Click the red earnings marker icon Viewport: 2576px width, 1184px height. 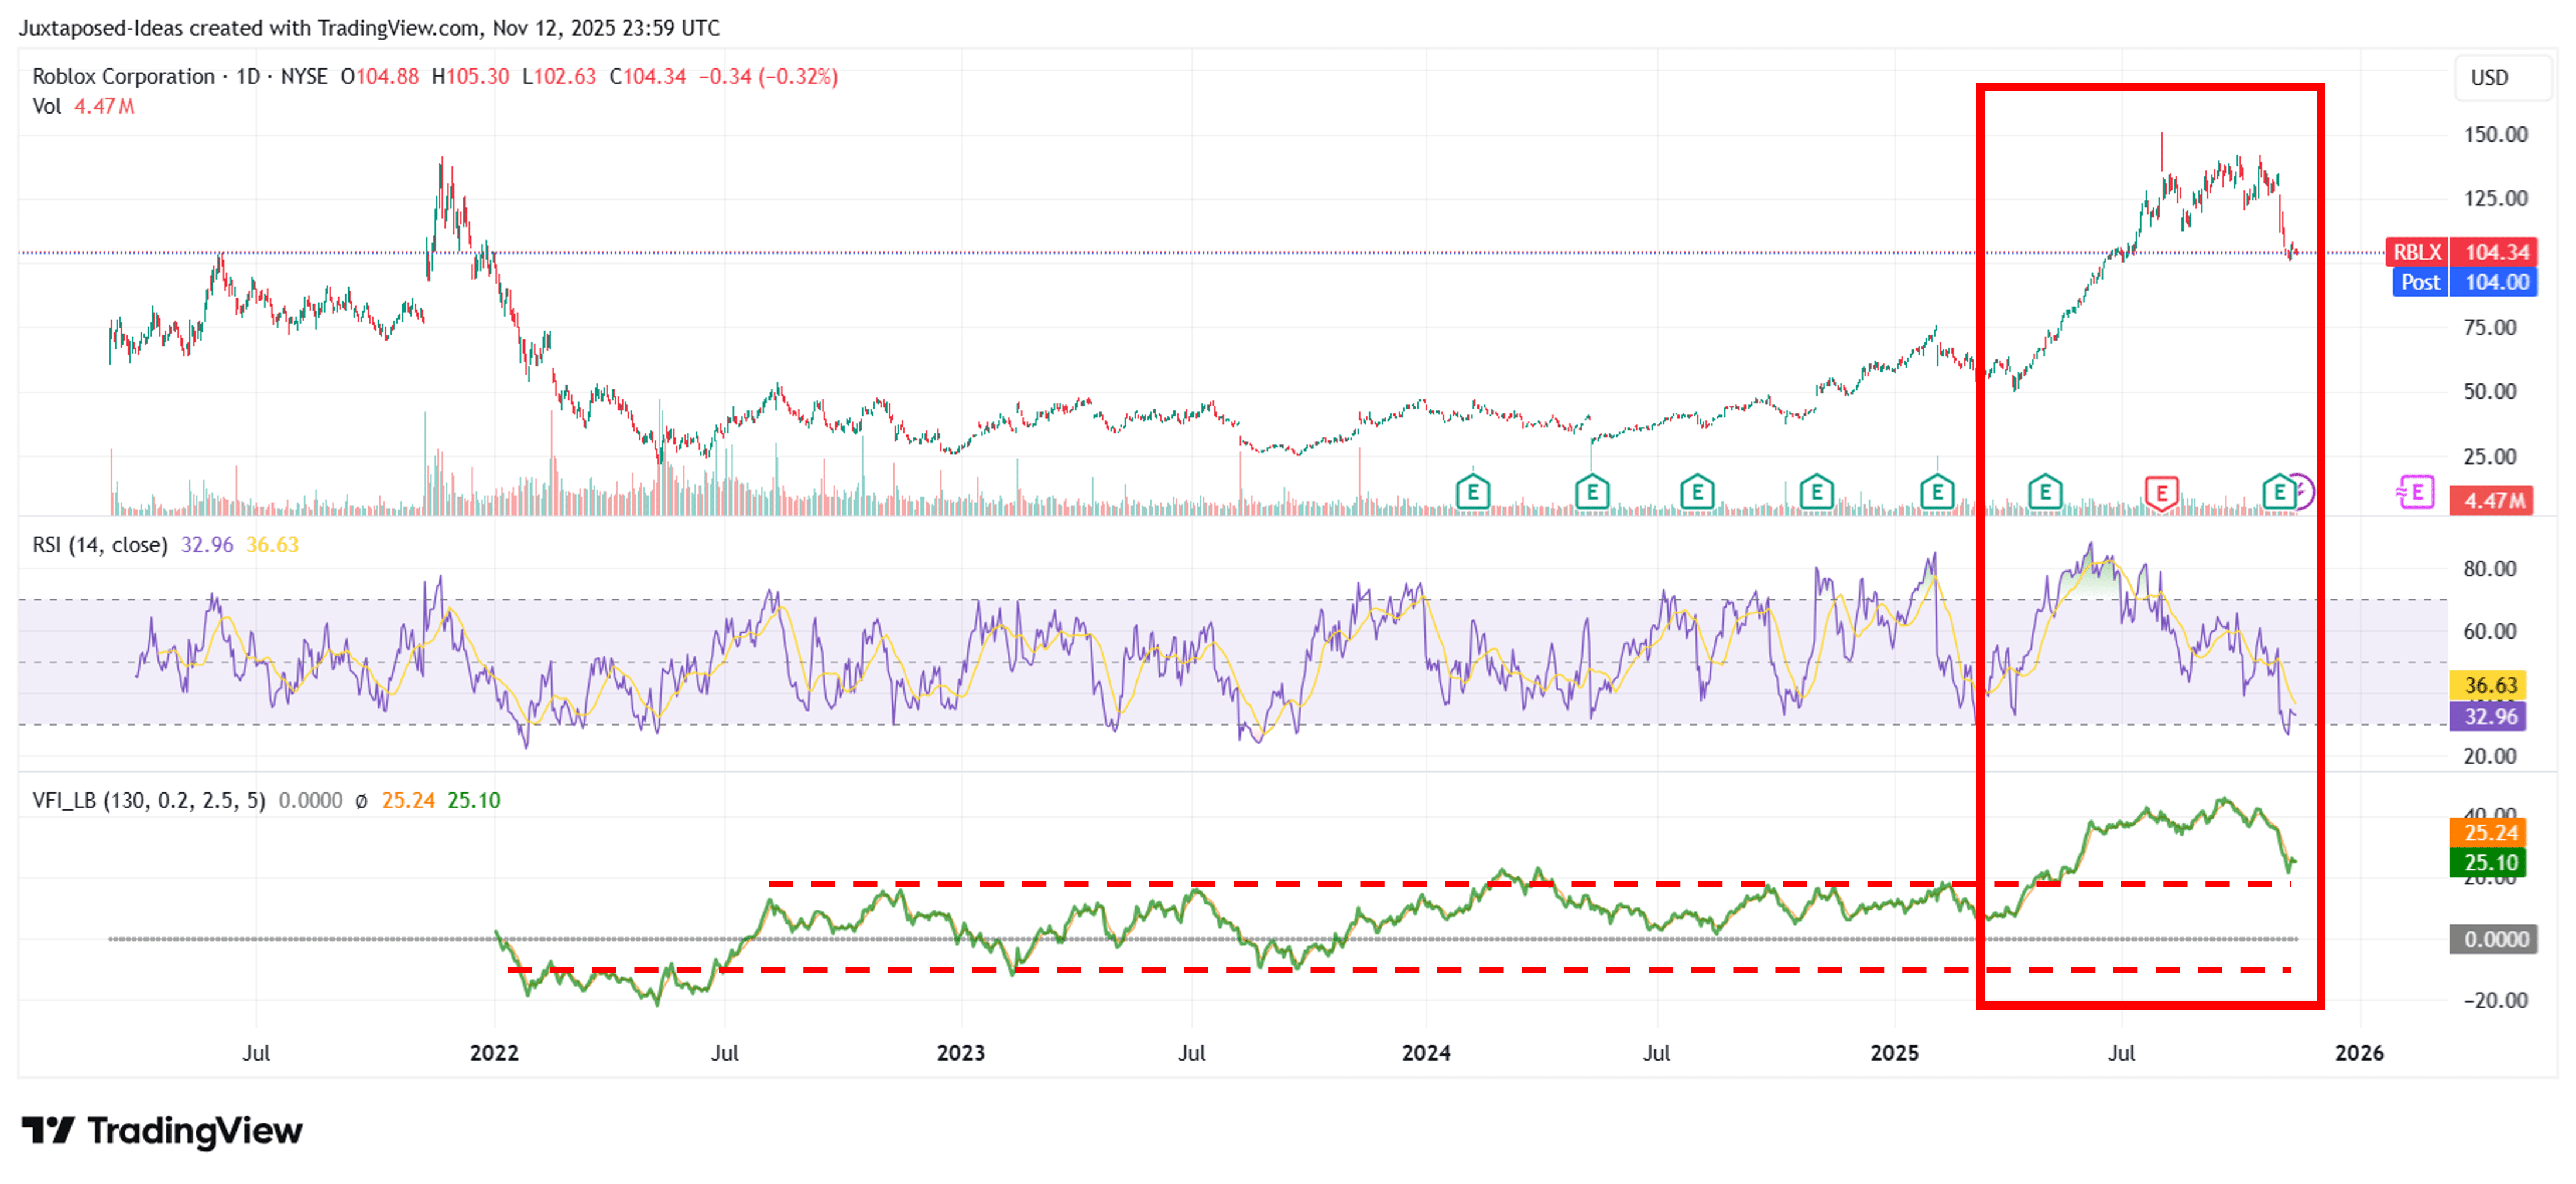tap(2161, 493)
